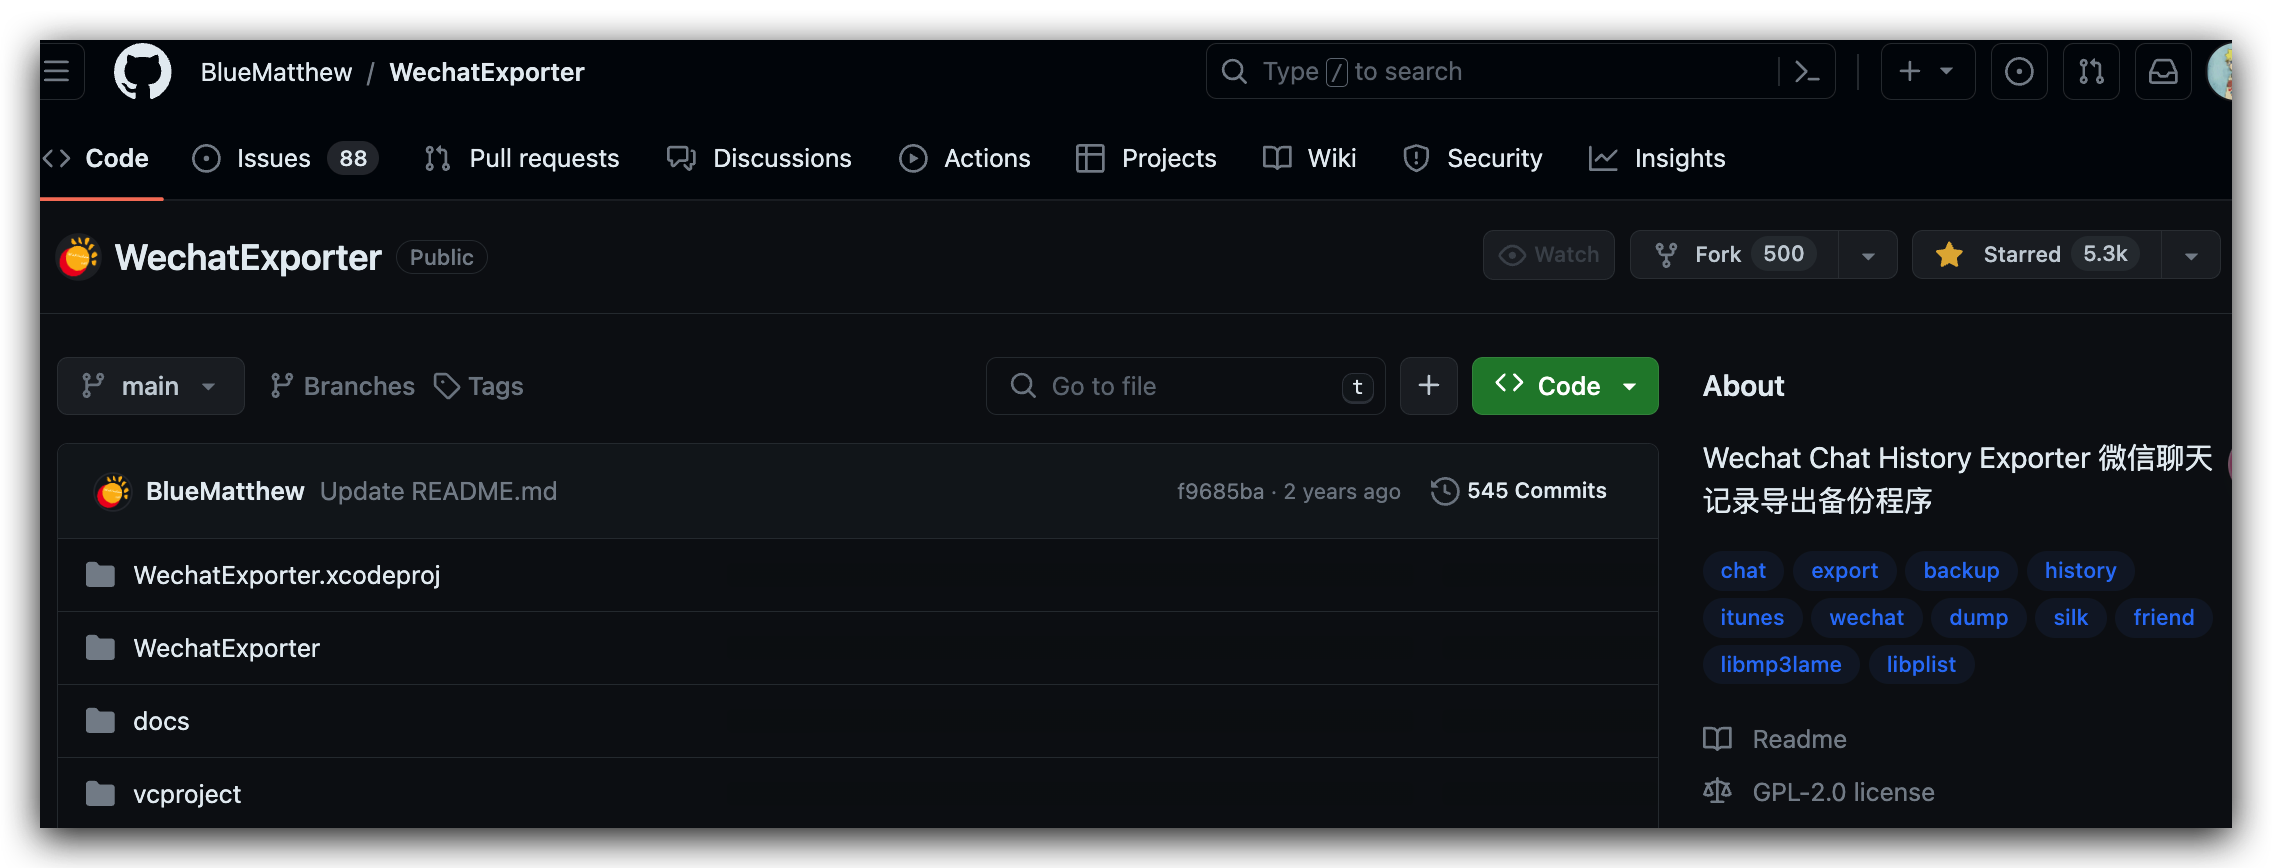Open BlueMatthew commit author link
The height and width of the screenshot is (868, 2272).
[x=225, y=491]
